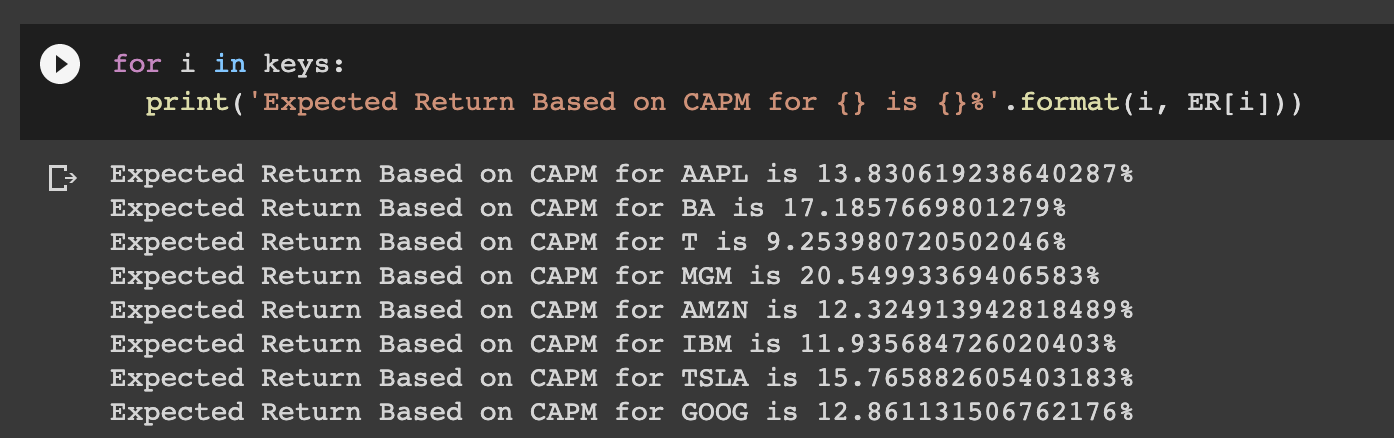
Task: Click the cell output toggle icon
Action: 62,179
